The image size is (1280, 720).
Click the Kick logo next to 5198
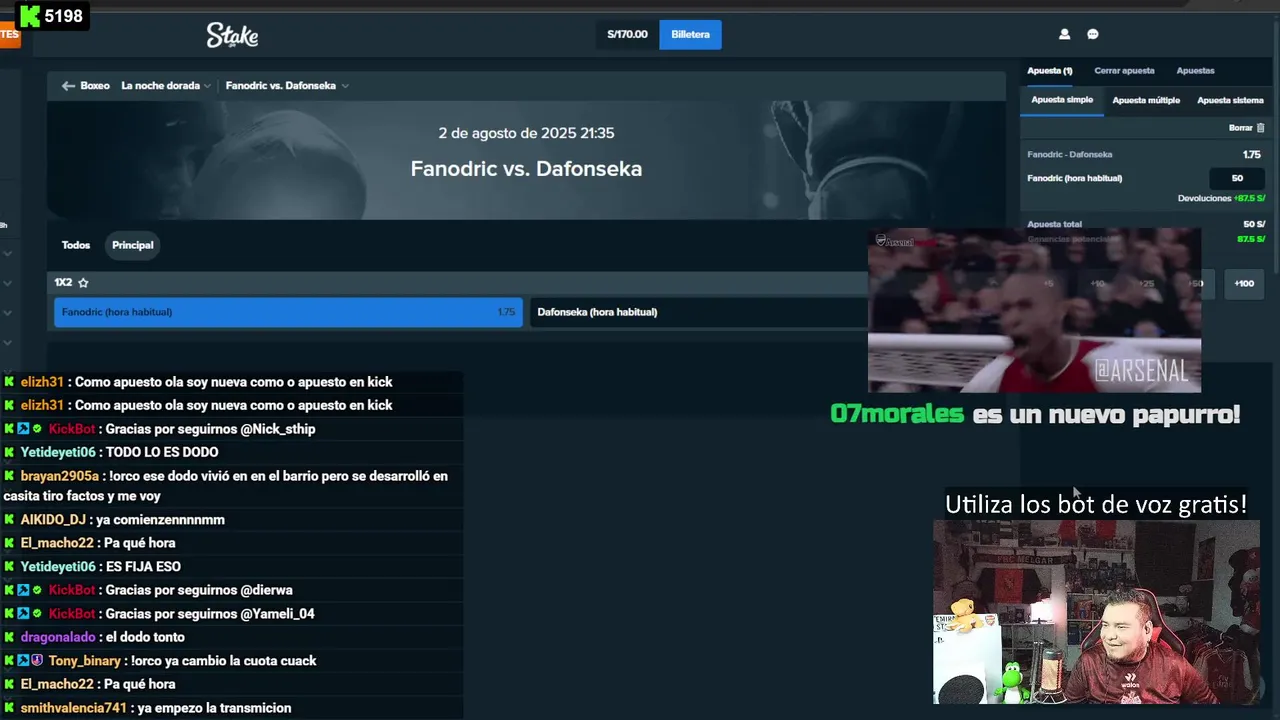(30, 16)
